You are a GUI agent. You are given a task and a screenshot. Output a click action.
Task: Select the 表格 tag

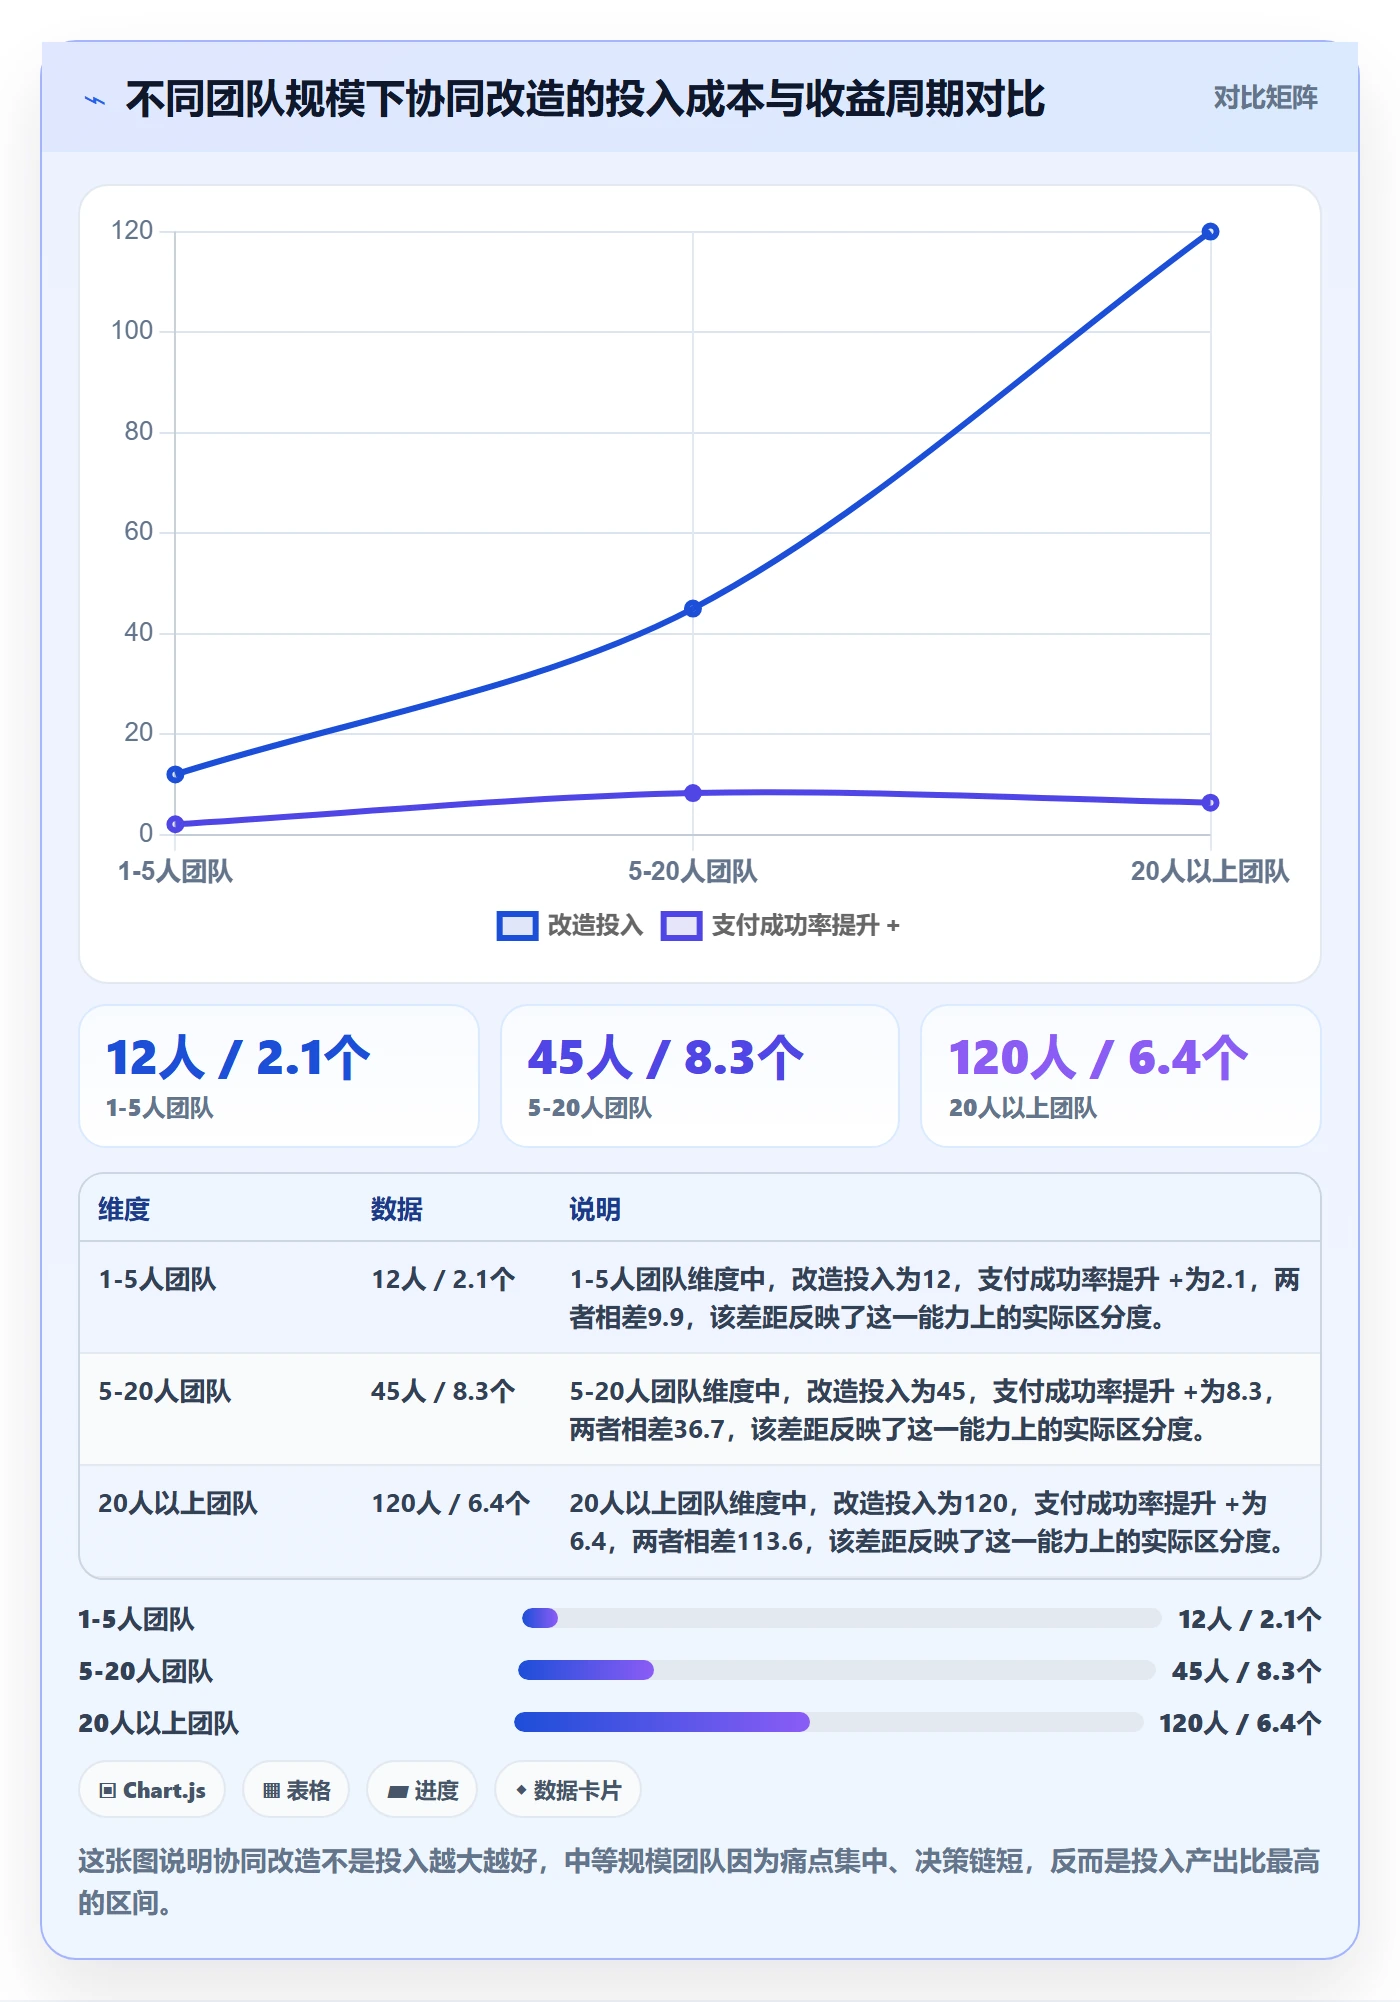pyautogui.click(x=296, y=1790)
